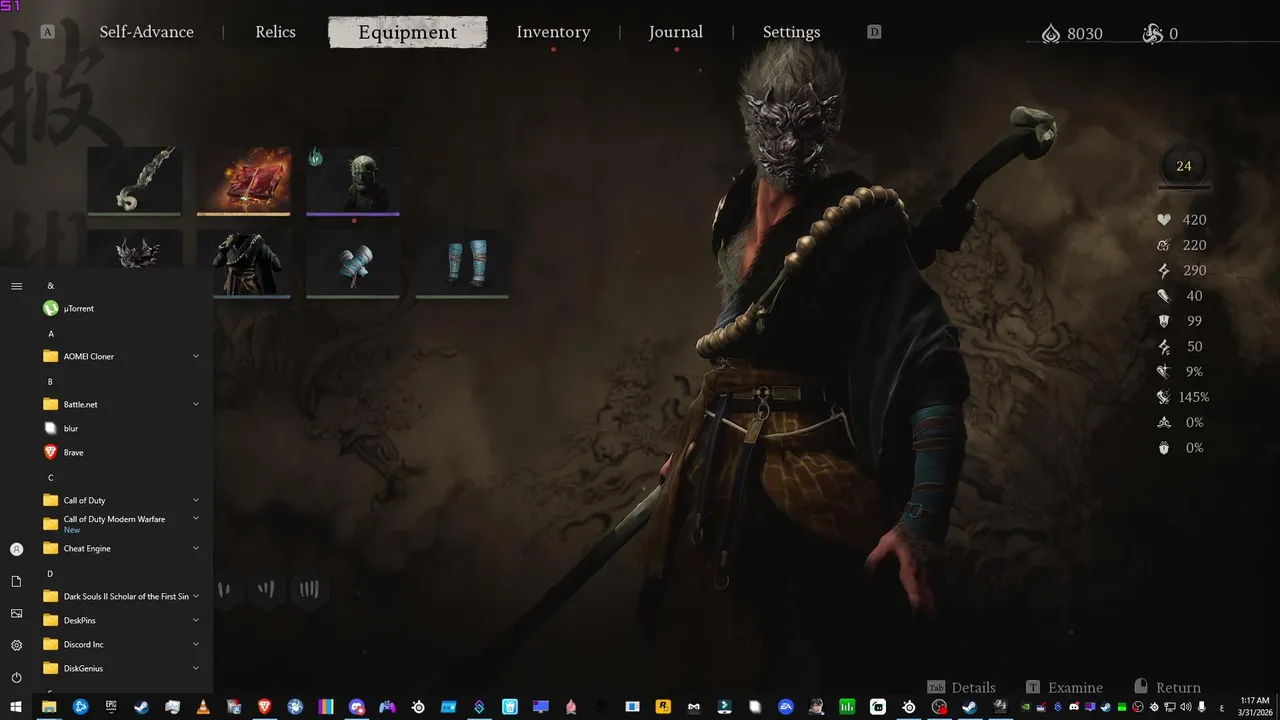Open VLC media player from the taskbar
The height and width of the screenshot is (720, 1280).
click(203, 707)
